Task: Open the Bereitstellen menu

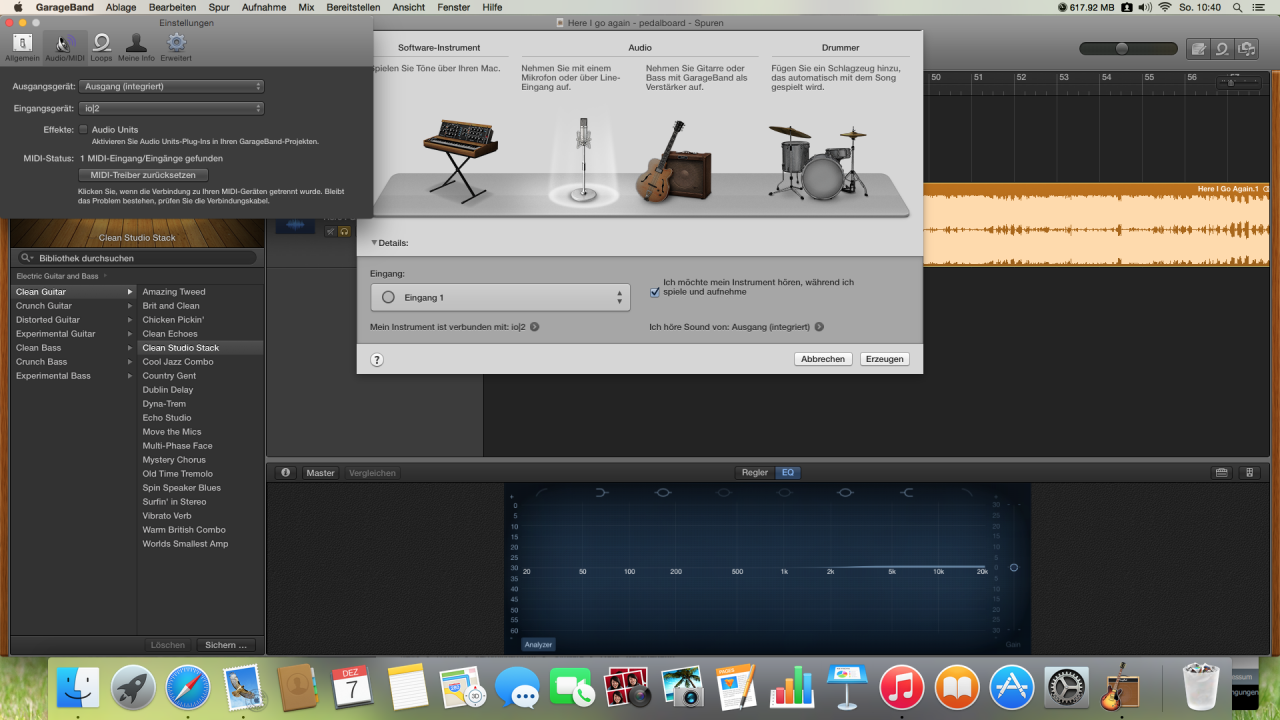Action: 354,7
